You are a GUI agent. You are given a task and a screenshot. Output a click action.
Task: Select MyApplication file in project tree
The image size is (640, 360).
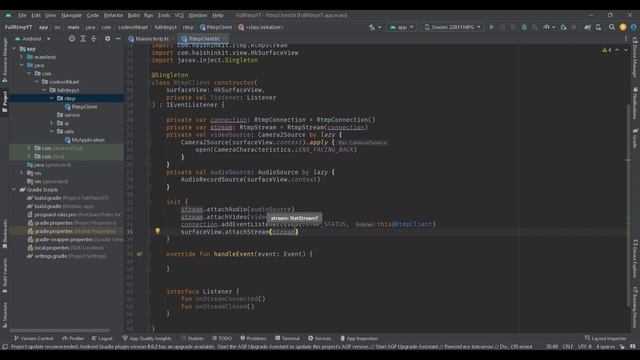pyautogui.click(x=84, y=140)
